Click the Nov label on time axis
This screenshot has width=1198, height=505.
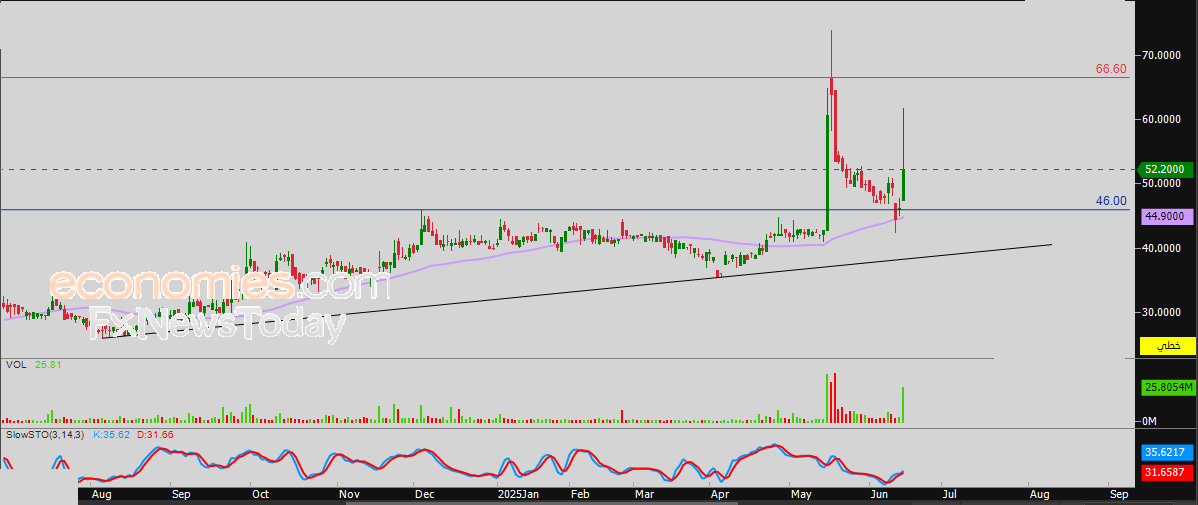coord(349,494)
